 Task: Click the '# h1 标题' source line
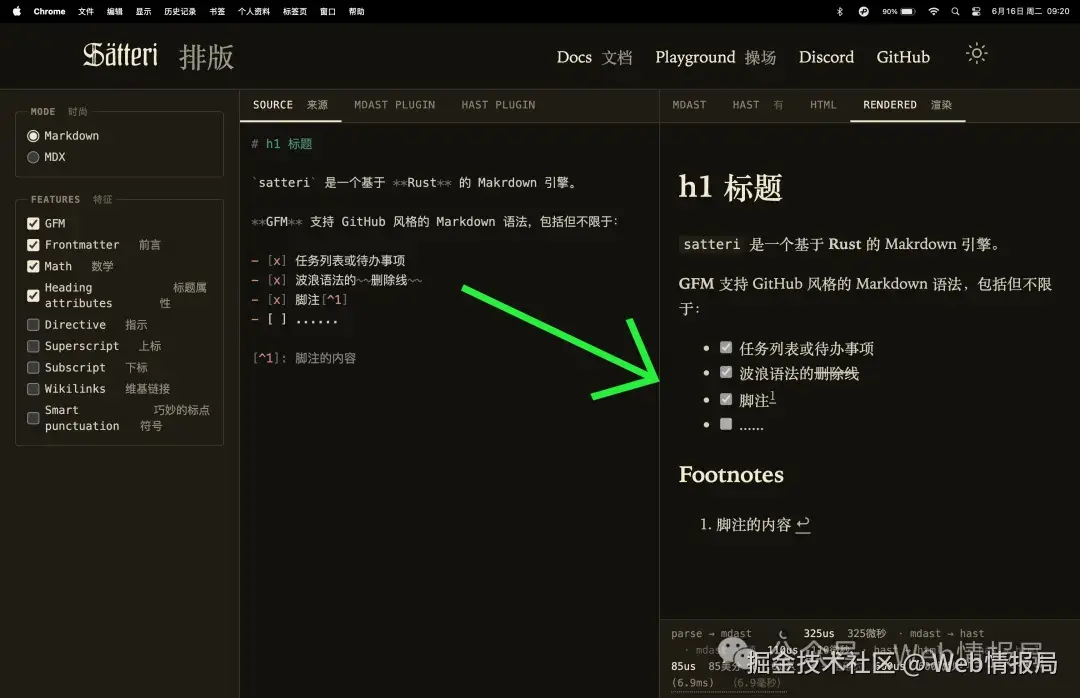pyautogui.click(x=282, y=143)
